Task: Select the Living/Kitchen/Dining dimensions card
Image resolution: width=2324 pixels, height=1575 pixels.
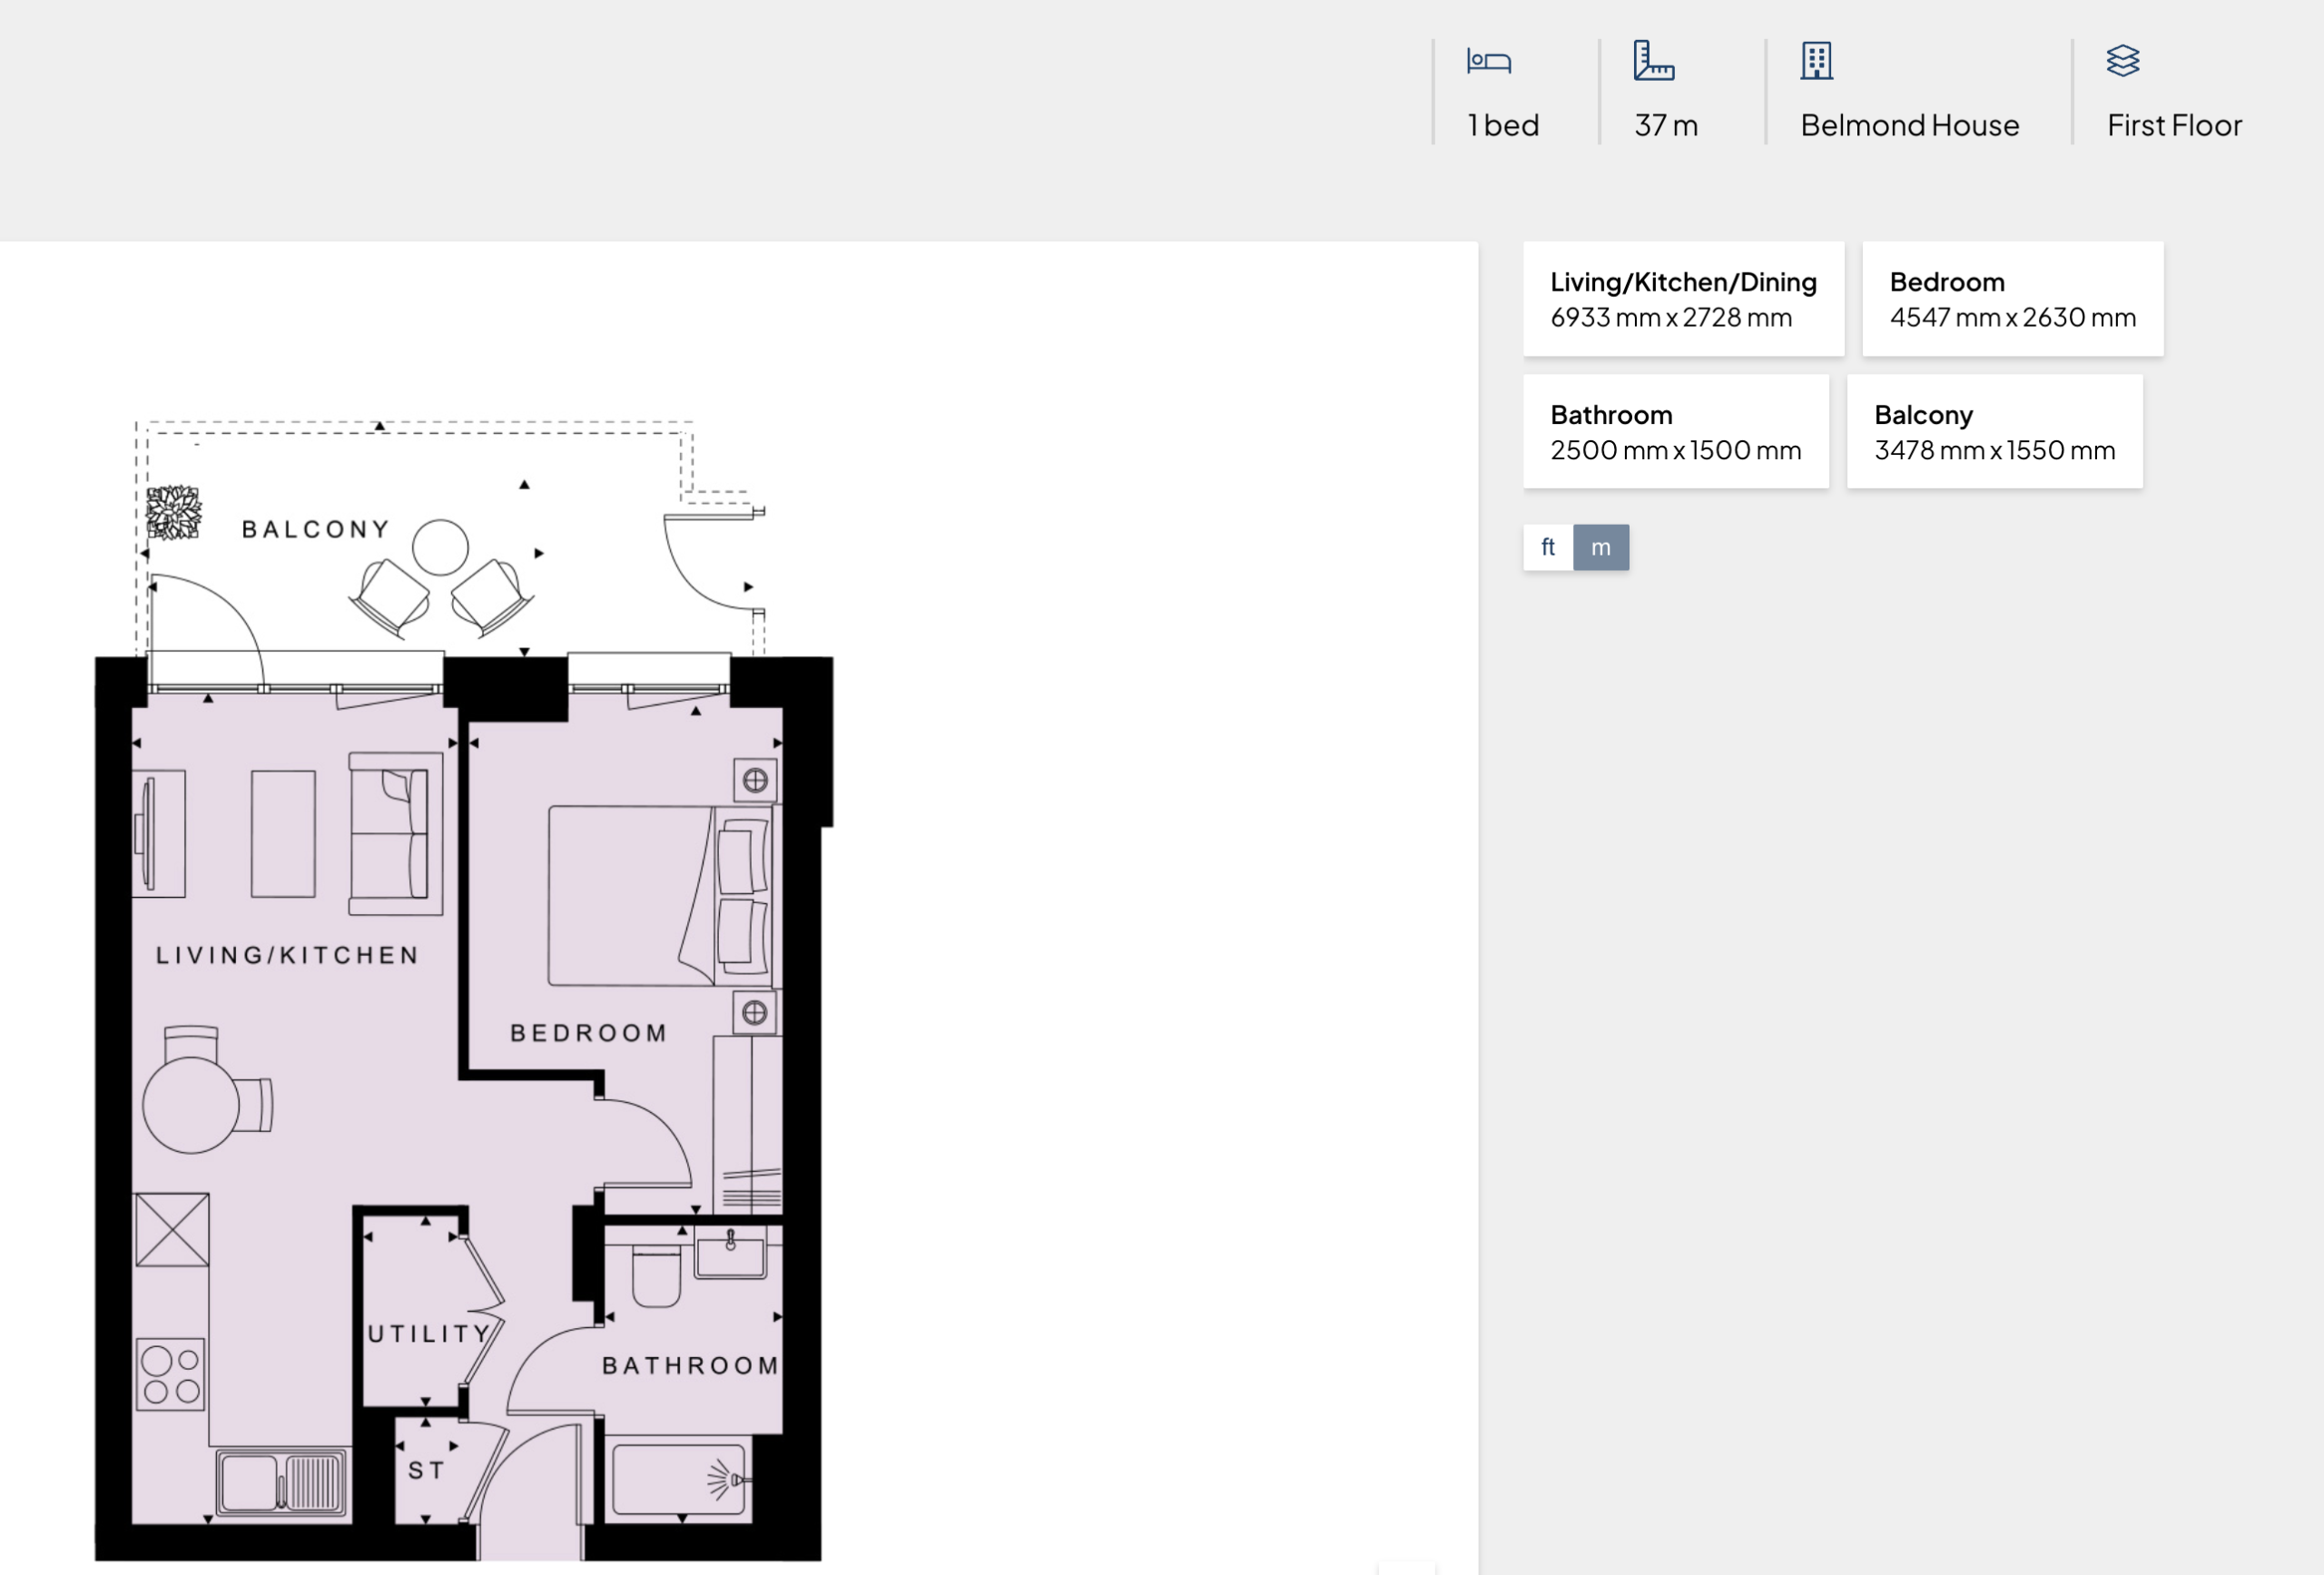Action: pyautogui.click(x=1683, y=299)
